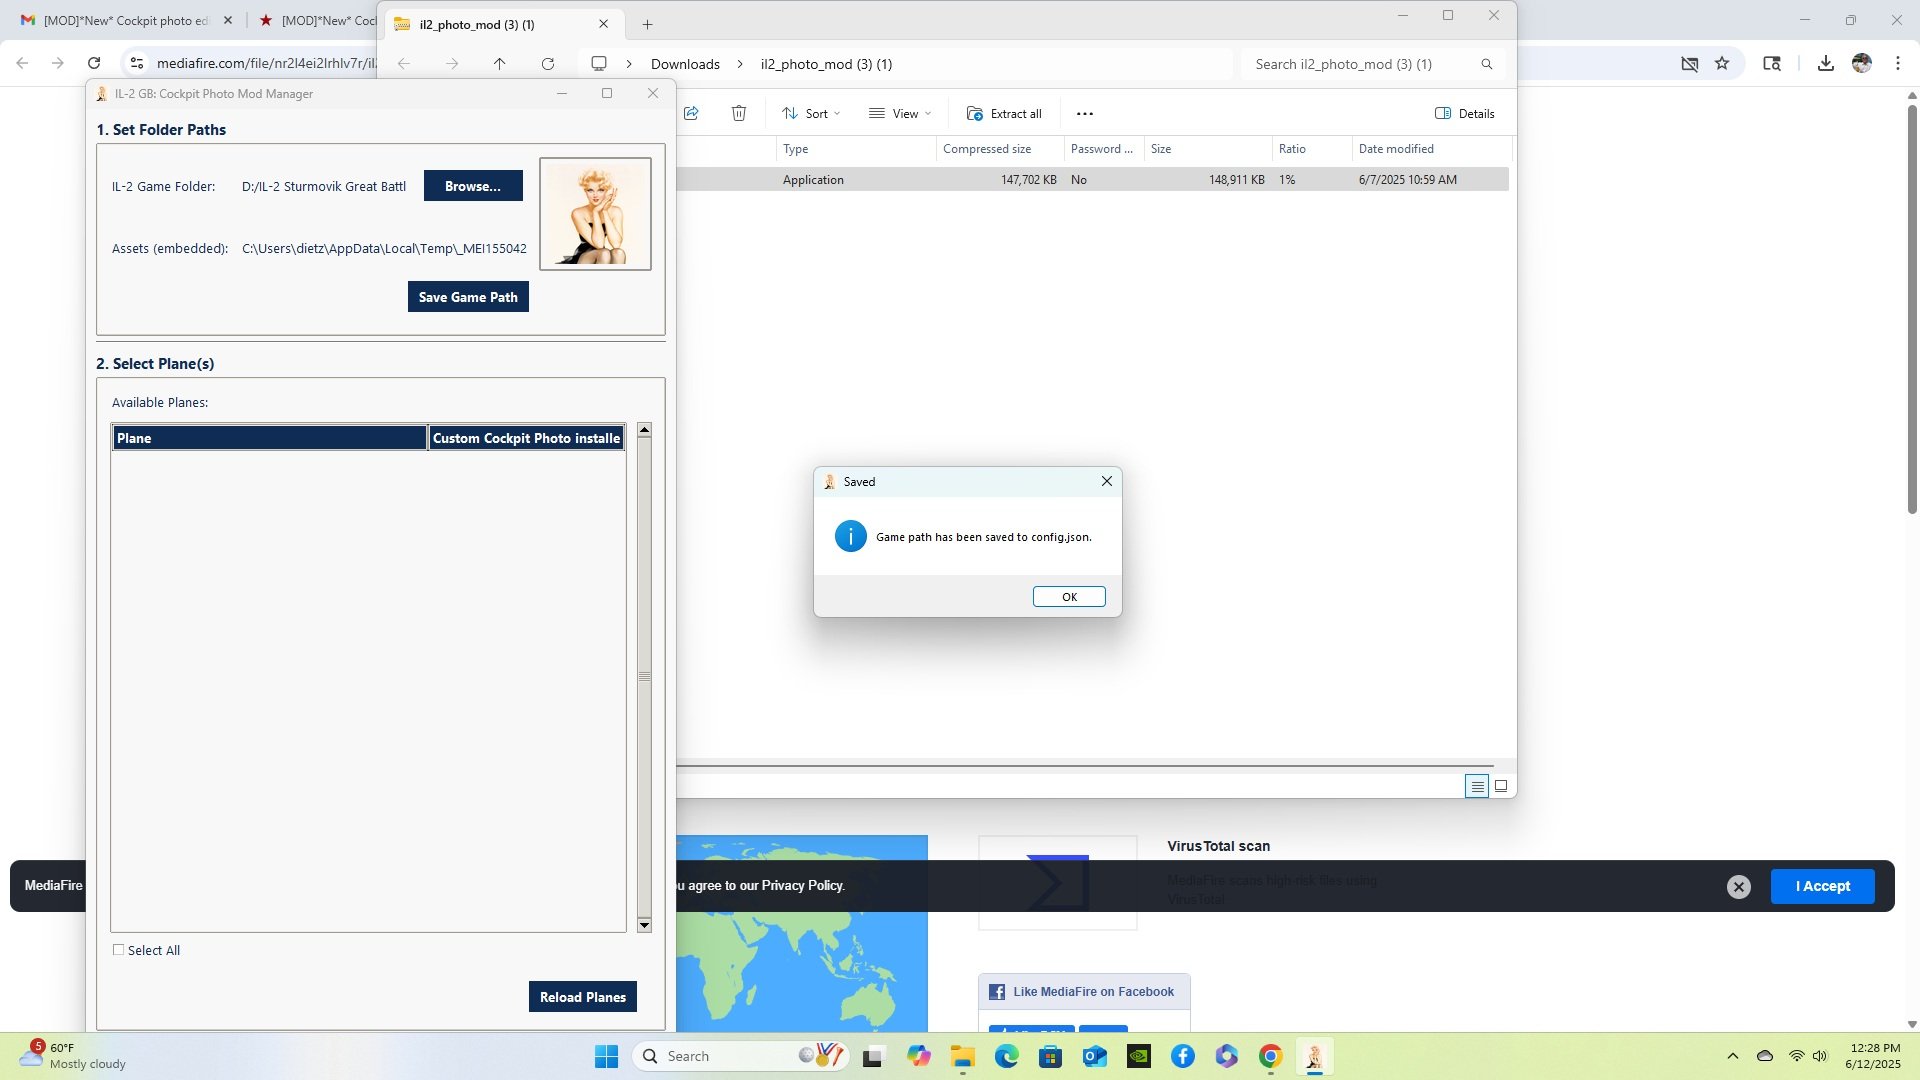Open NVIDIA app from the taskbar
The height and width of the screenshot is (1080, 1920).
pyautogui.click(x=1138, y=1056)
